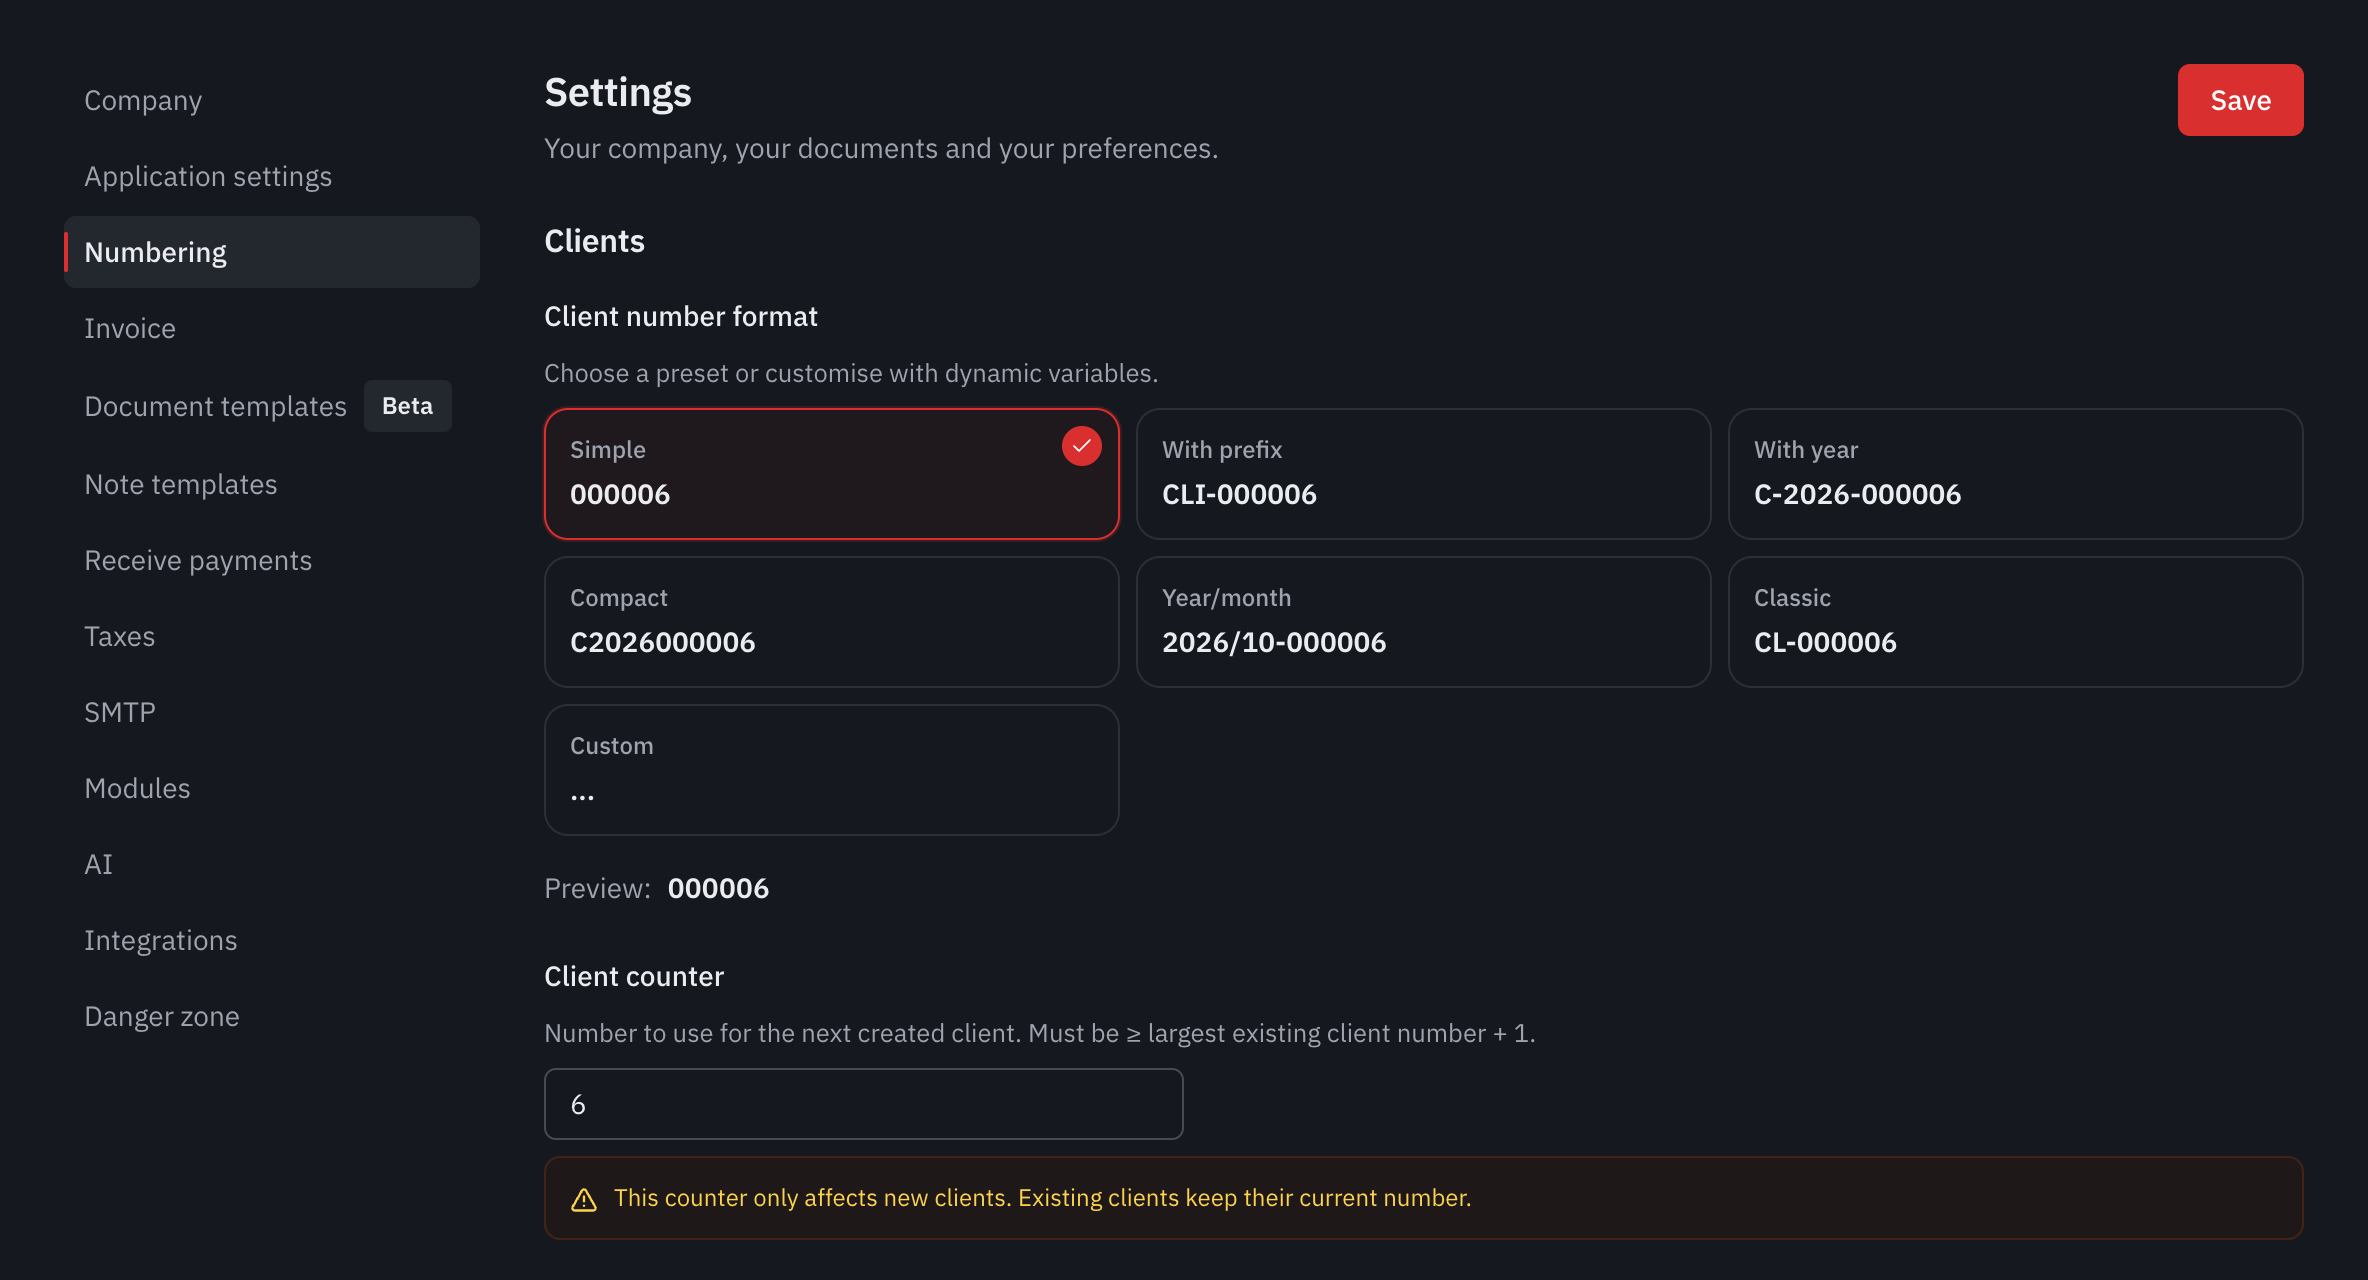Click the Clients section heading

click(594, 241)
